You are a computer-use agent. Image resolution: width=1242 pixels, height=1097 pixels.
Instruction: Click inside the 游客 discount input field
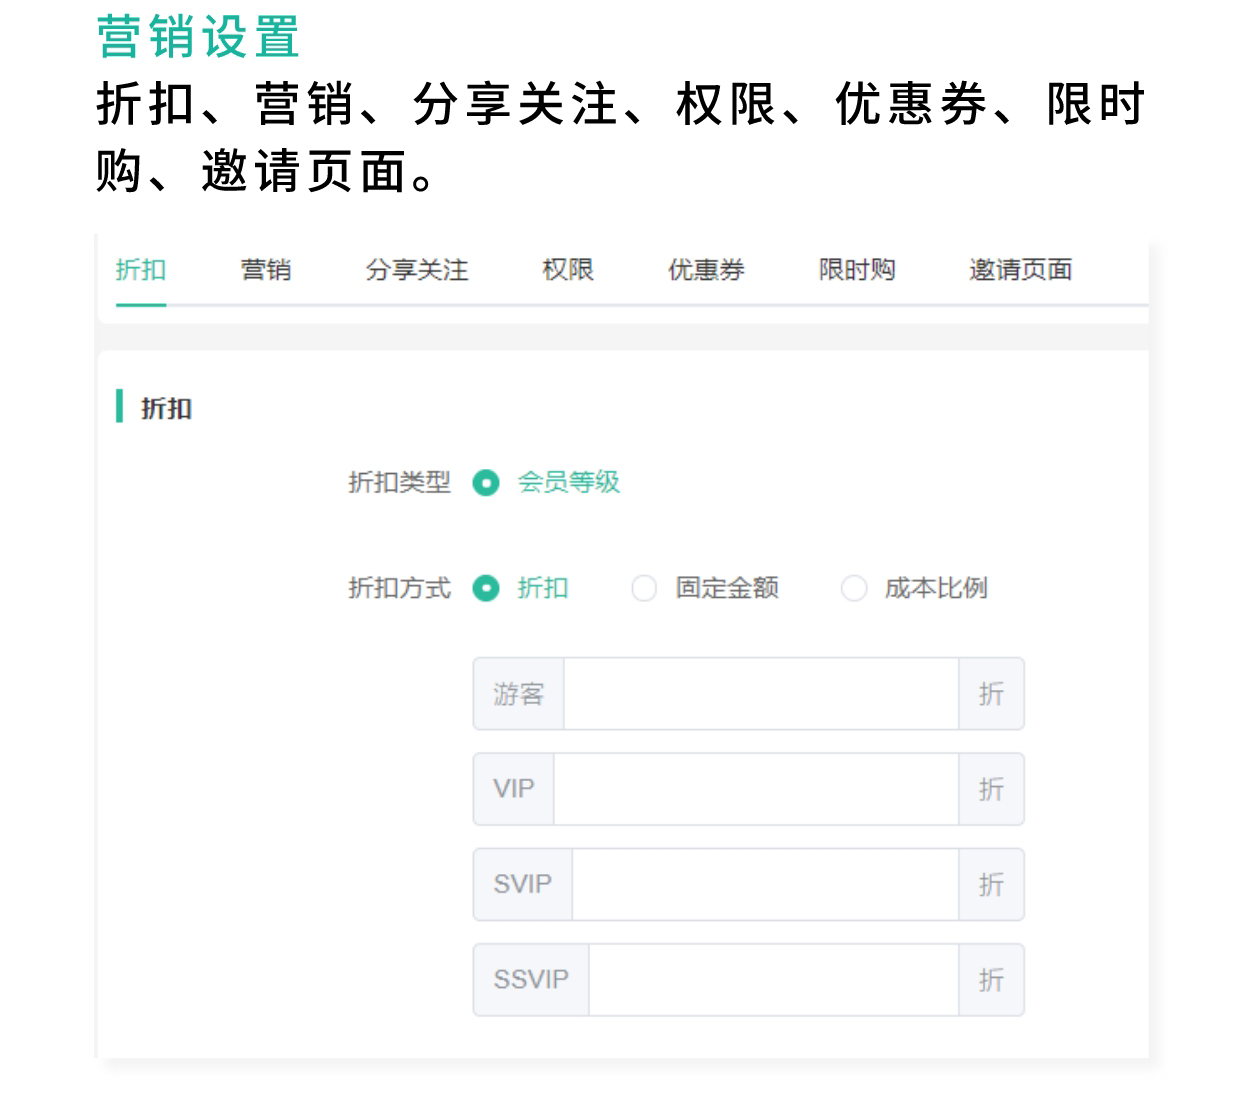pyautogui.click(x=760, y=694)
